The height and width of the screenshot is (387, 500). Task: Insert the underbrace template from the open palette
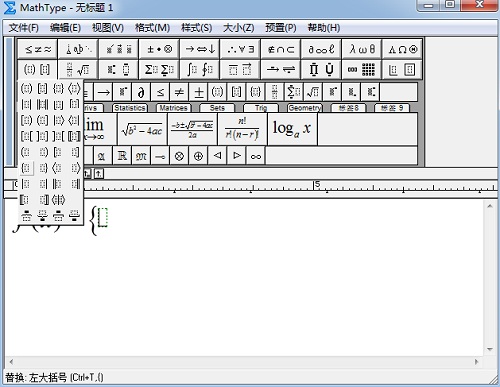coord(42,216)
